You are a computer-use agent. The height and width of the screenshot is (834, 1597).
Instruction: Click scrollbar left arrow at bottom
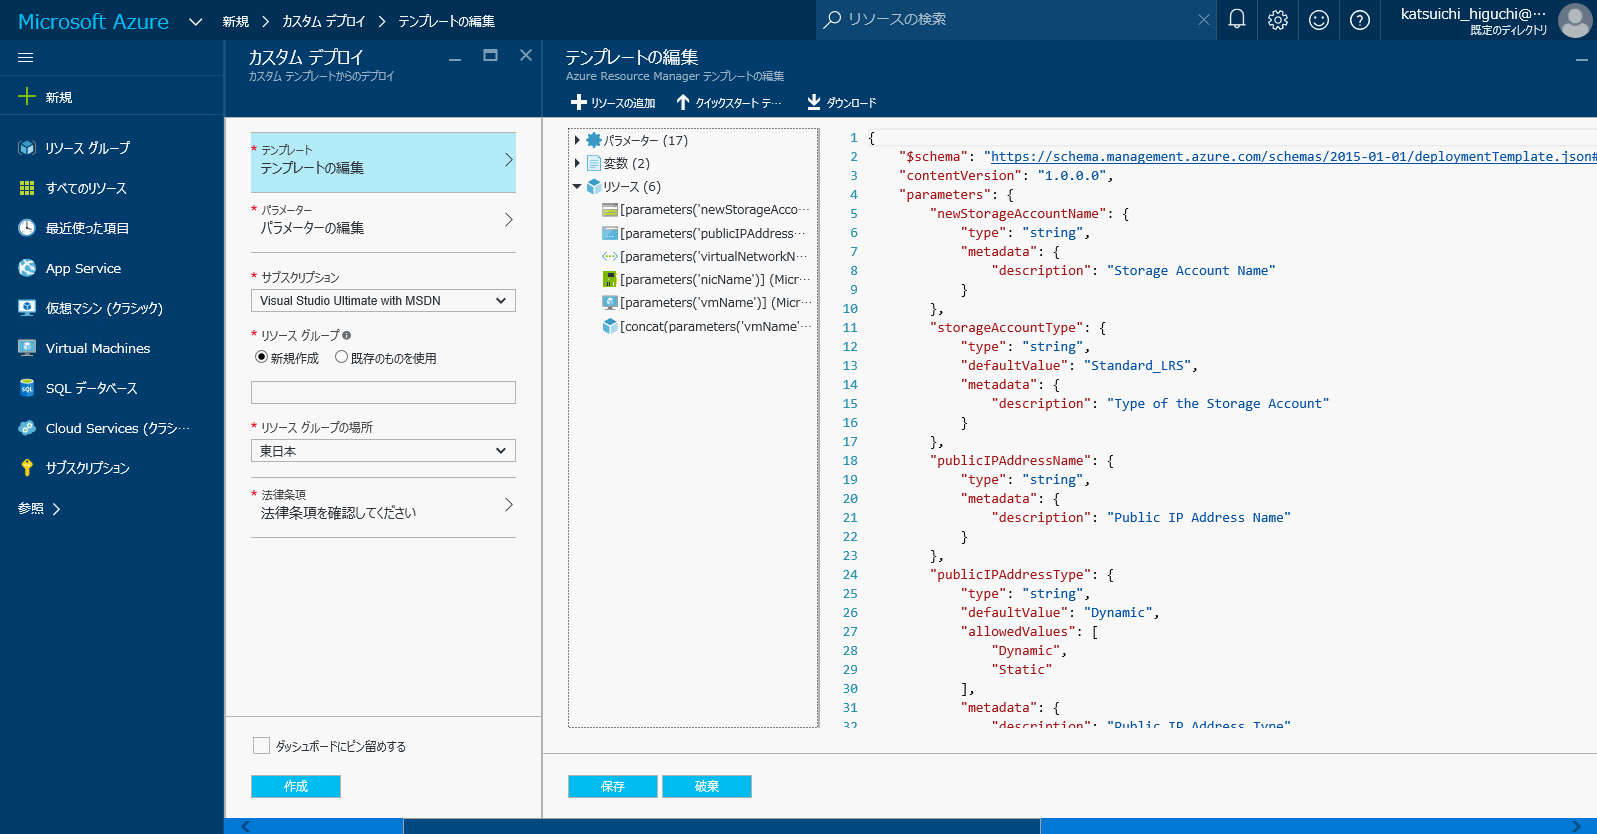245,826
